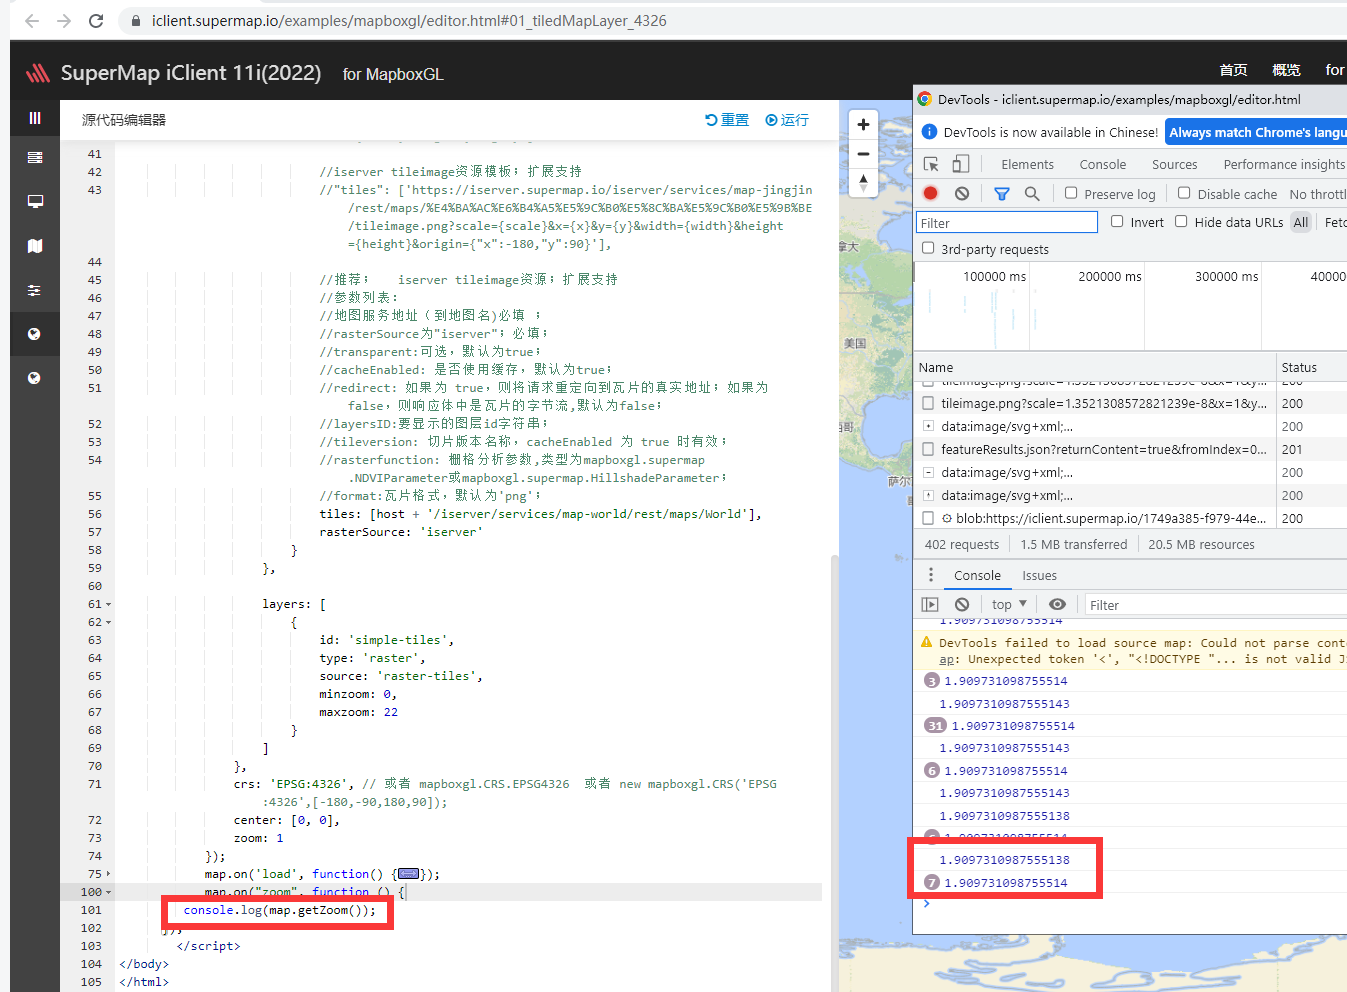This screenshot has width=1347, height=992.
Task: Open the 概览 navigation item
Action: pyautogui.click(x=1286, y=70)
